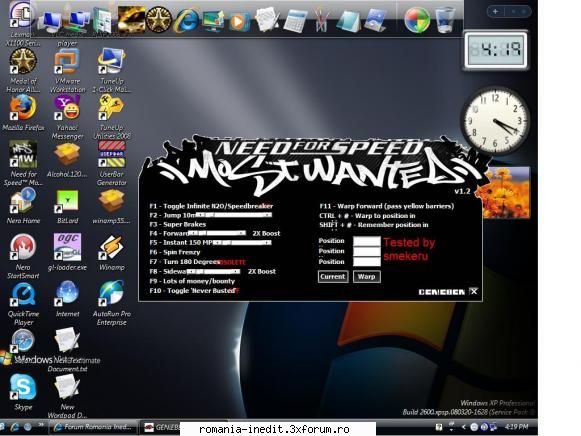The image size is (581, 436).
Task: Click the 'F6 - Spin Frenzy' text
Action: 175,252
